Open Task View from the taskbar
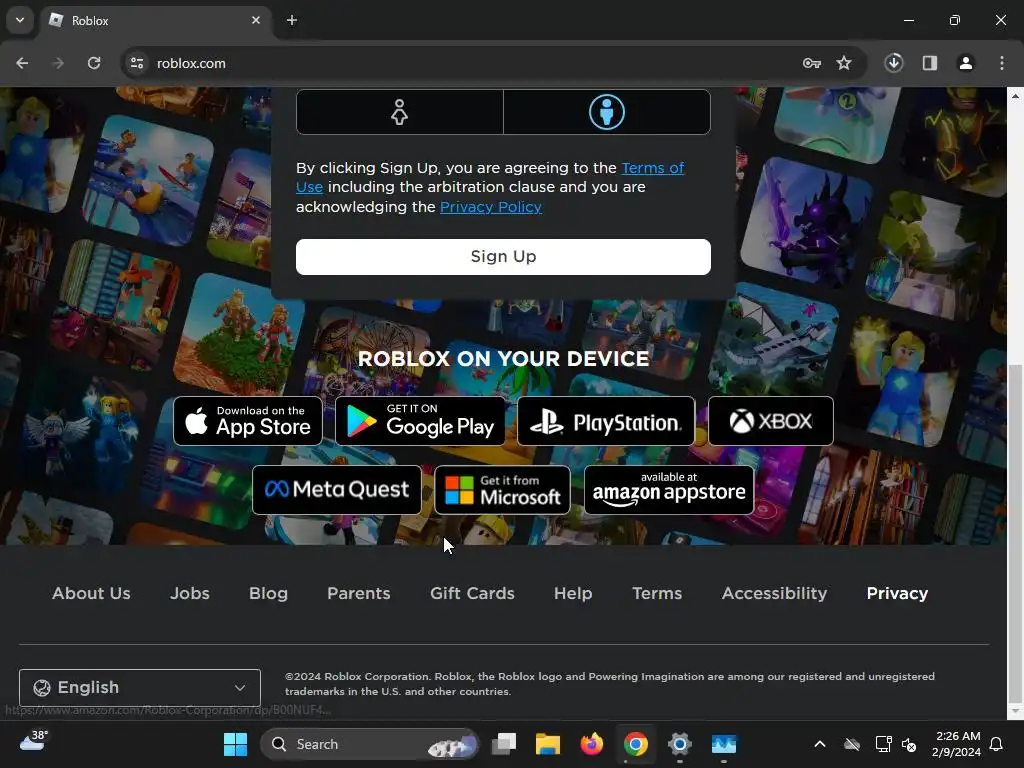The width and height of the screenshot is (1024, 768). point(504,744)
